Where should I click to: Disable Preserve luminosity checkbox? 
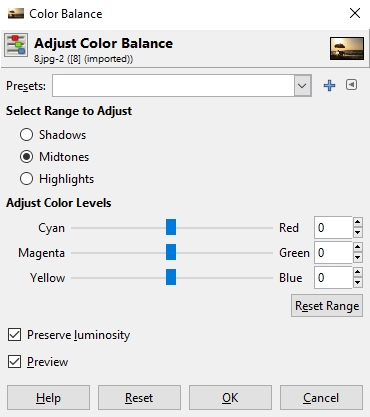tap(15, 335)
